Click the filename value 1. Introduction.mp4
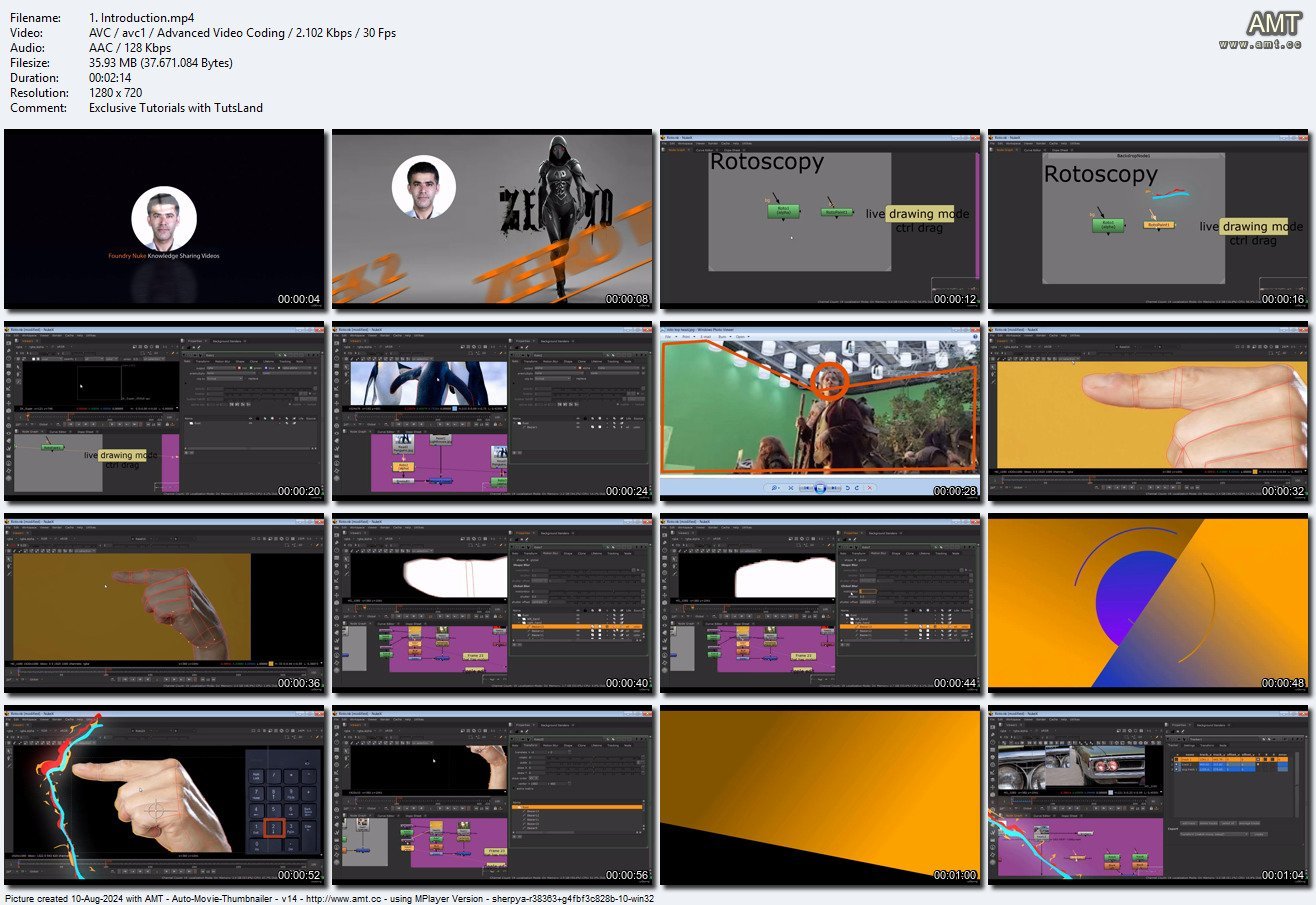Viewport: 1316px width, 905px height. [142, 18]
